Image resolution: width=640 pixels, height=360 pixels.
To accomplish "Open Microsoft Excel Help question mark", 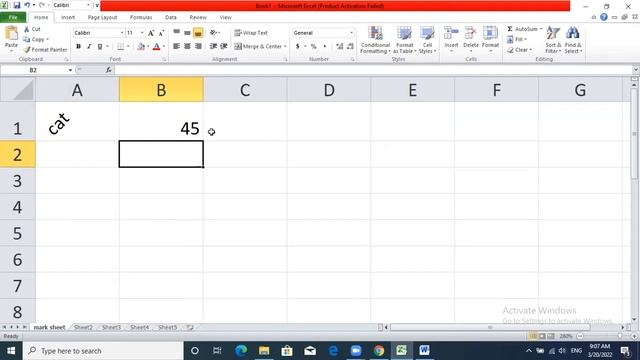I will tap(604, 17).
